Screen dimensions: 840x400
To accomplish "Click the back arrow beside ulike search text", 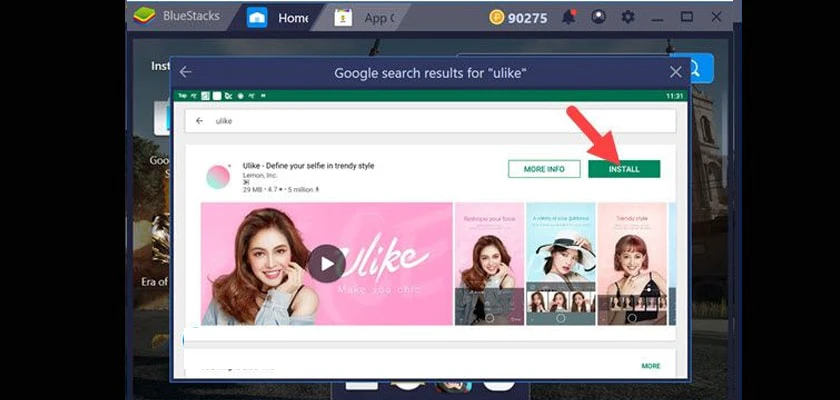I will 199,121.
